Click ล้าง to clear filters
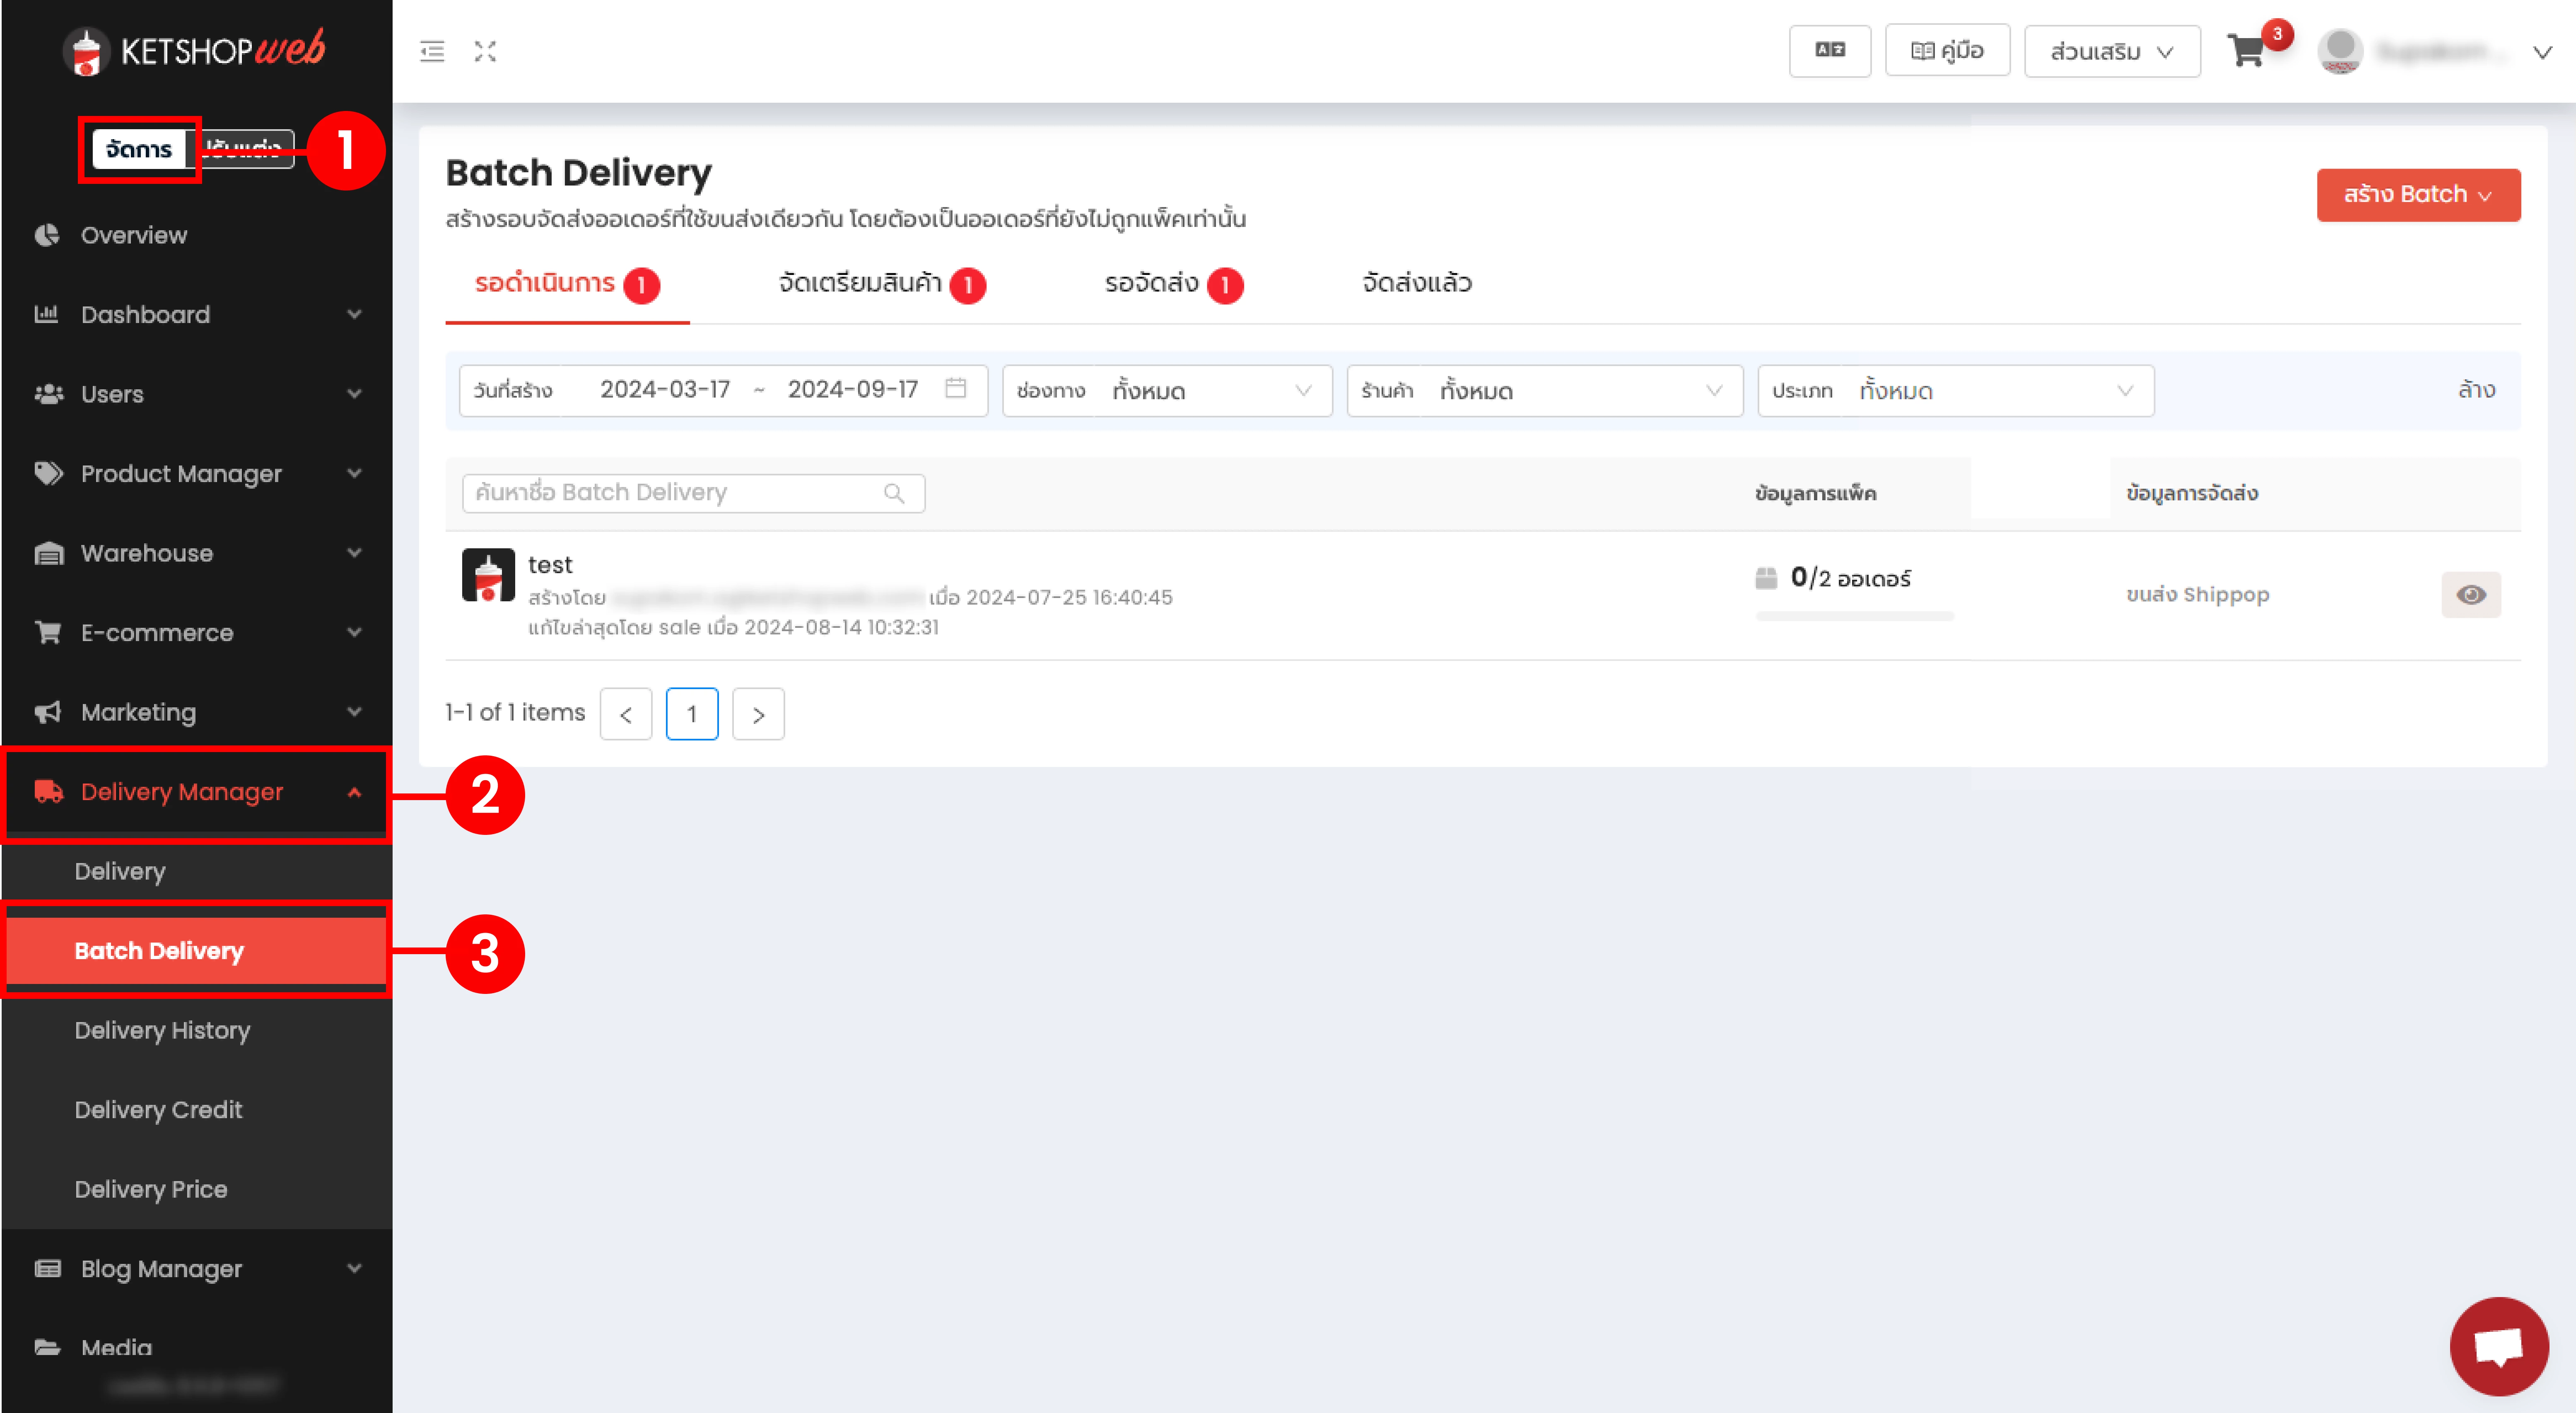2576x1413 pixels. click(2476, 390)
